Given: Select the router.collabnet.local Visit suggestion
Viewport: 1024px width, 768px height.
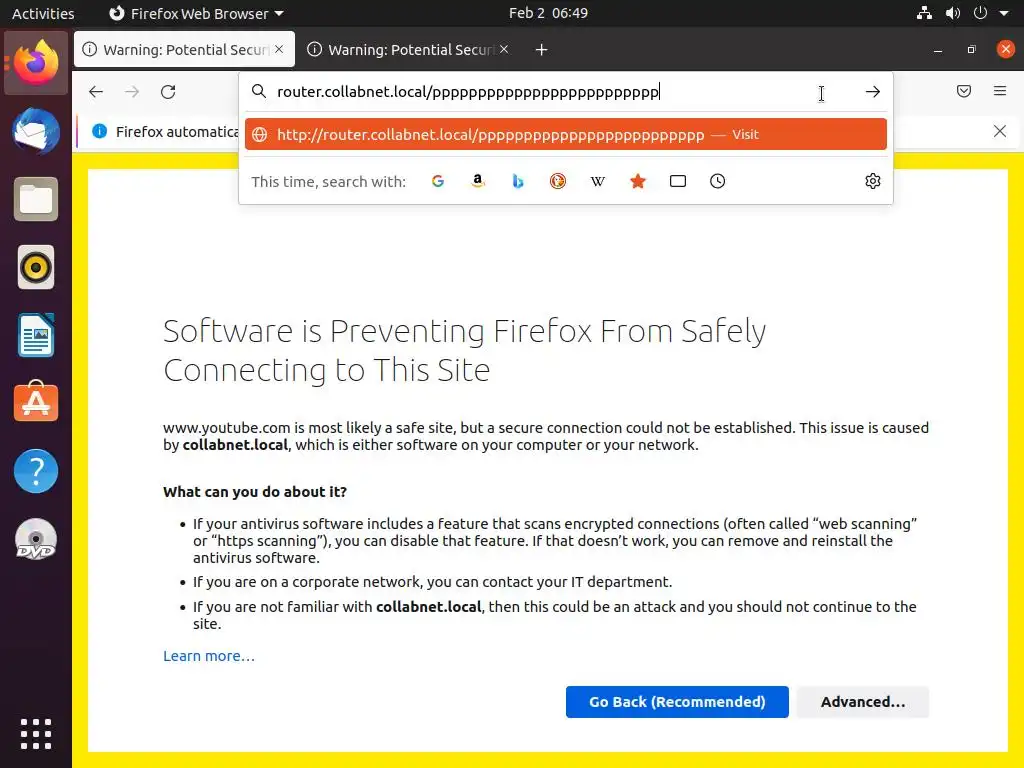Looking at the screenshot, I should [565, 134].
